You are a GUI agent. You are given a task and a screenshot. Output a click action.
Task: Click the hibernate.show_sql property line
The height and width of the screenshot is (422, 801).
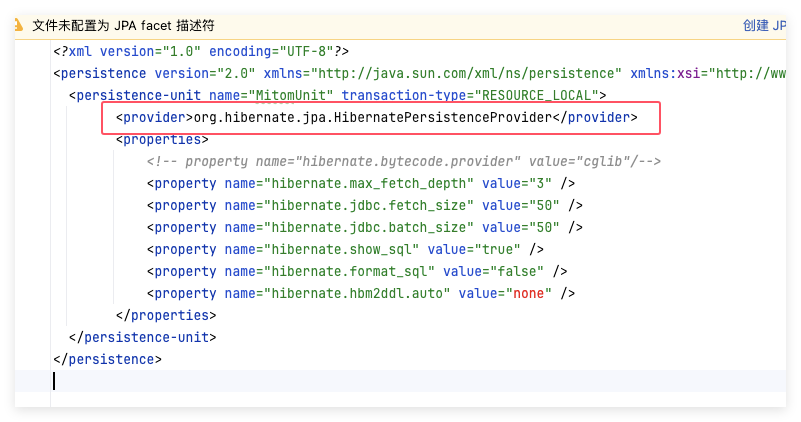click(345, 249)
